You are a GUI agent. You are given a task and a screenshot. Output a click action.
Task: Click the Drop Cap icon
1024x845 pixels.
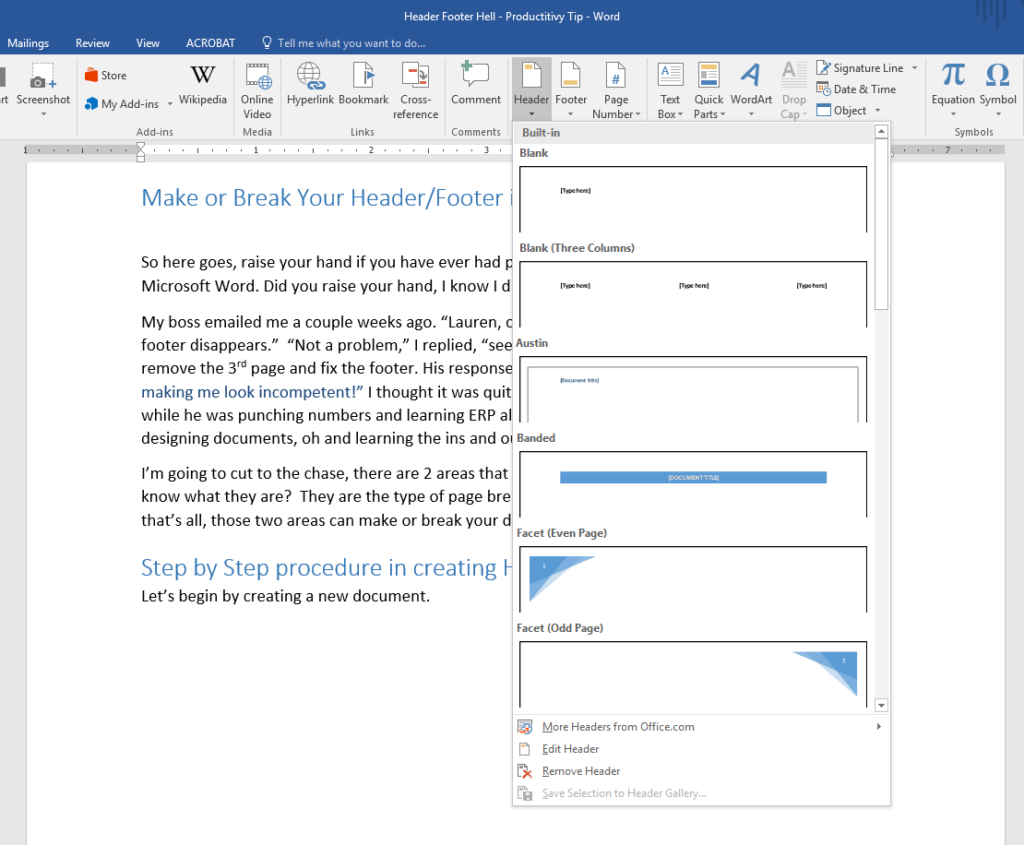coord(794,76)
